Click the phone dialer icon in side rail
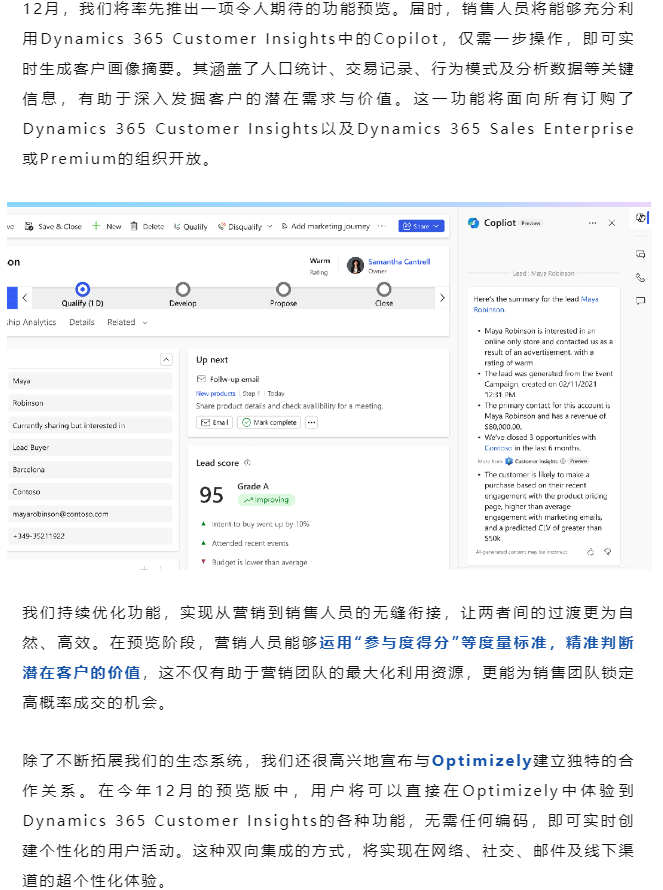 click(x=641, y=278)
